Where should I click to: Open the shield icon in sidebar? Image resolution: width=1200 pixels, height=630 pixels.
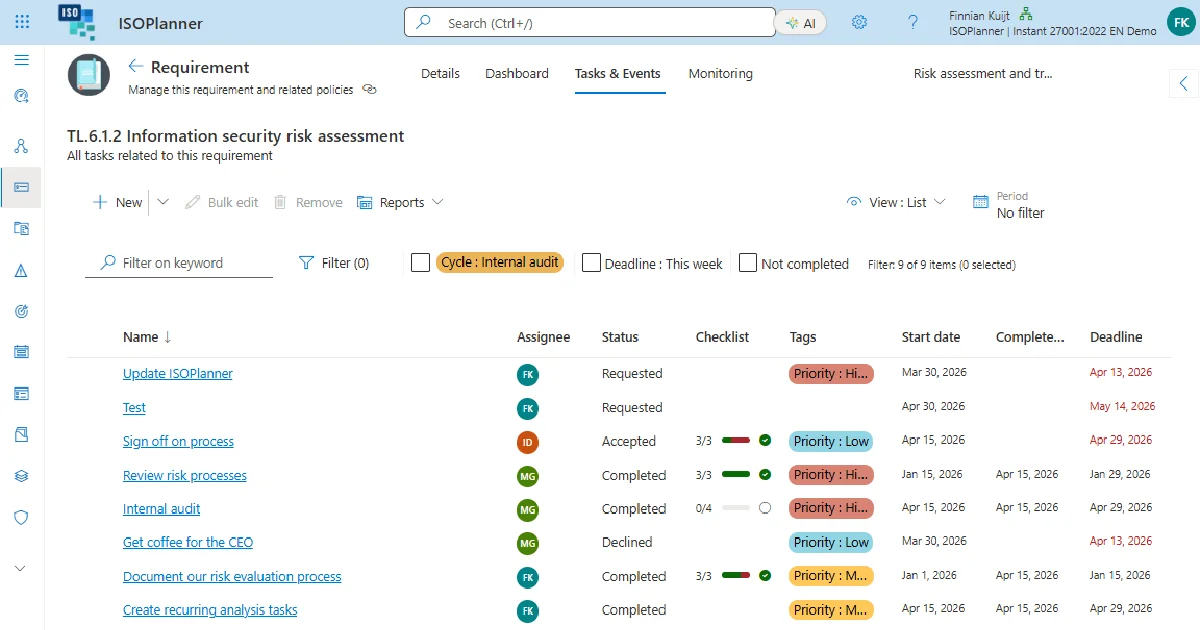click(22, 517)
